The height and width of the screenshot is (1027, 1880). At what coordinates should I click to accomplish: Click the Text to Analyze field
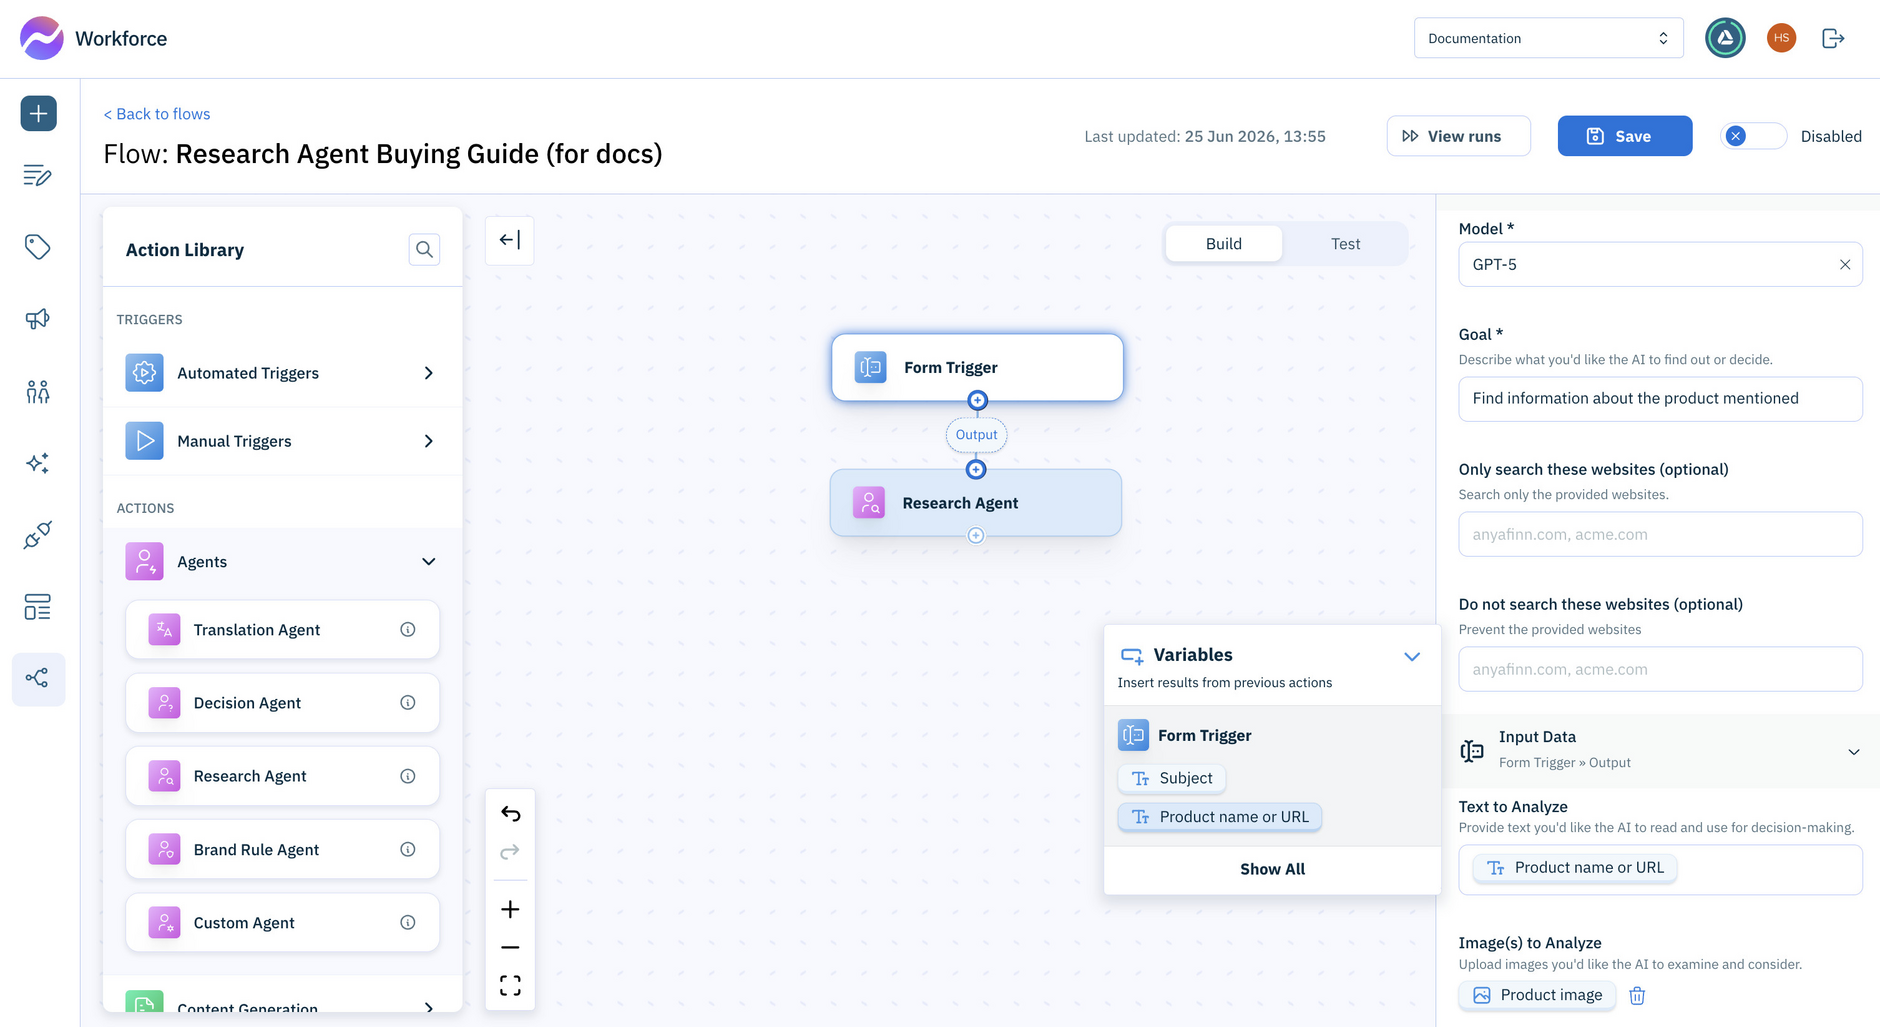coord(1660,869)
